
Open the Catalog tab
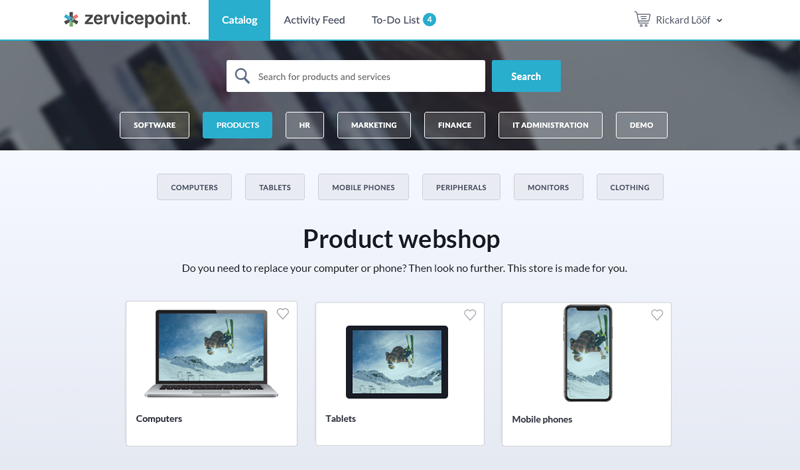coord(239,20)
